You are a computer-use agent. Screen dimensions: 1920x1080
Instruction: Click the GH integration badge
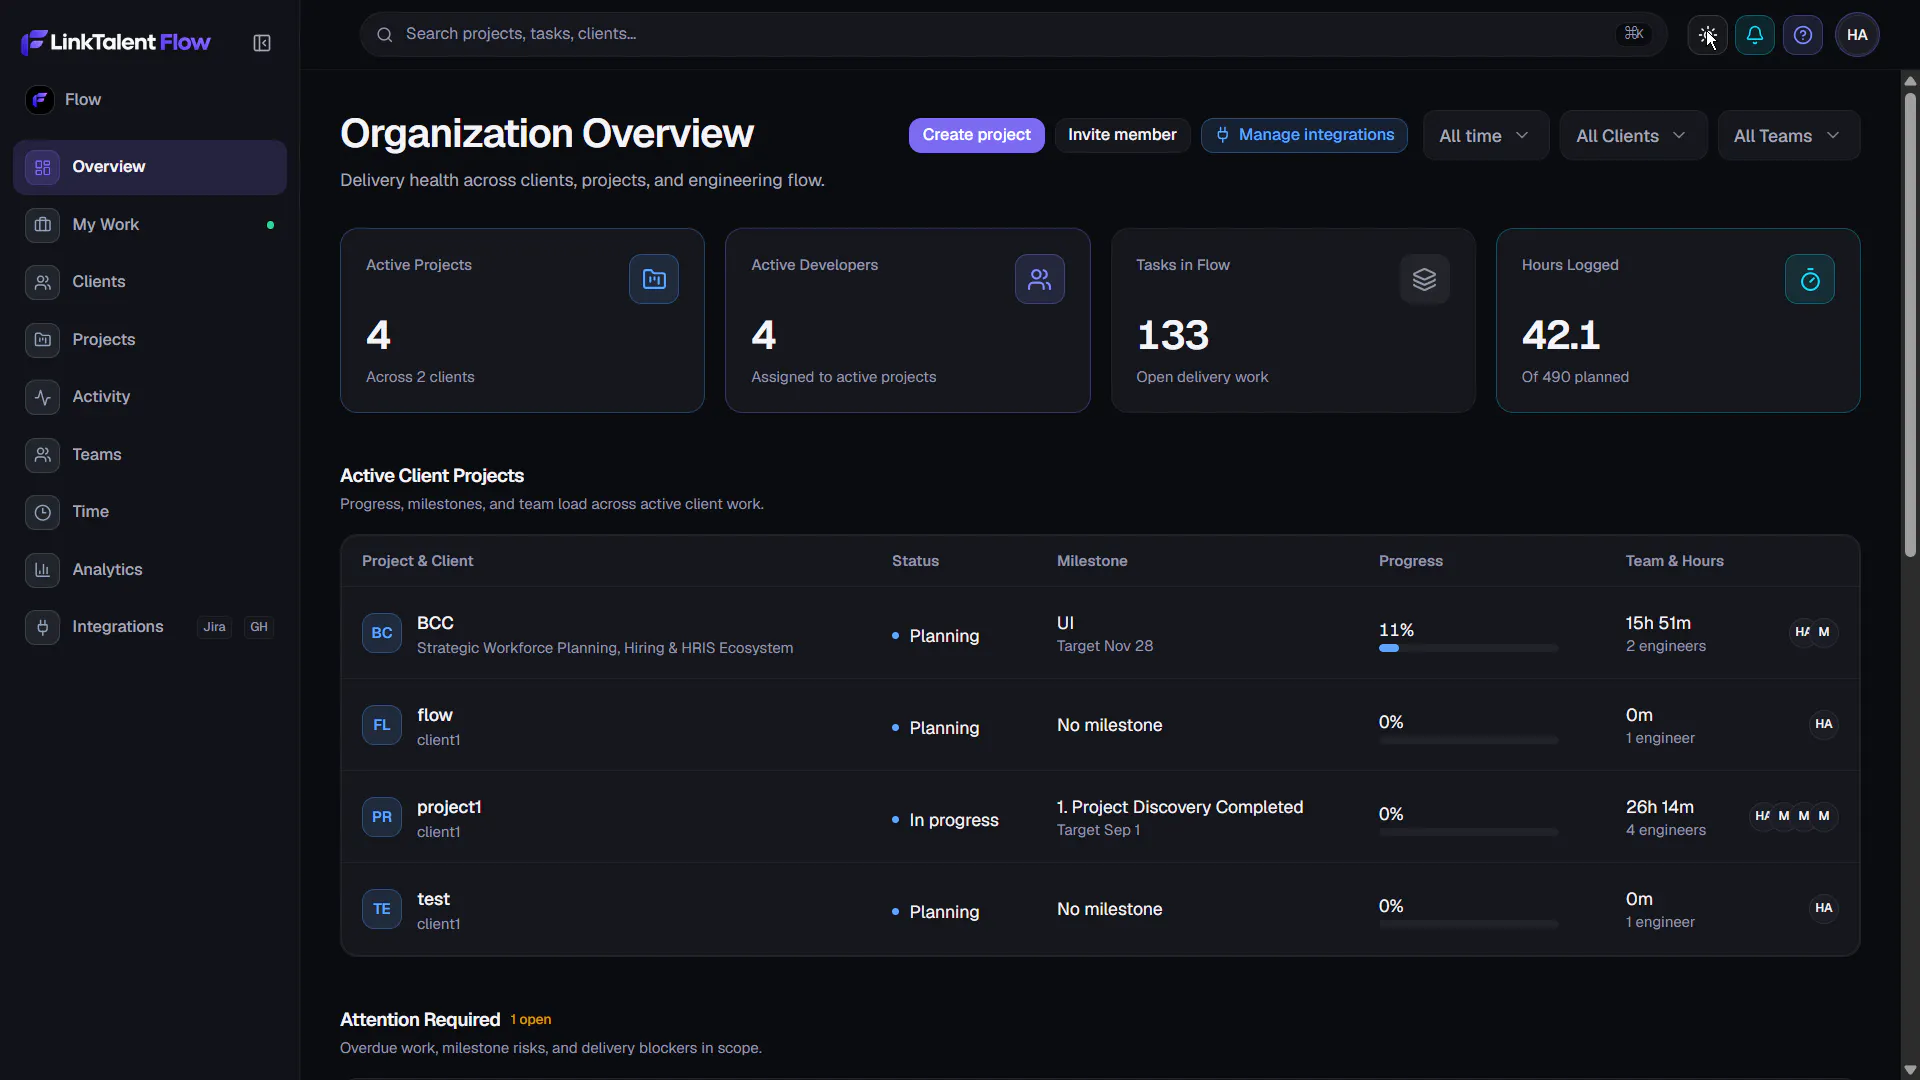(x=259, y=627)
